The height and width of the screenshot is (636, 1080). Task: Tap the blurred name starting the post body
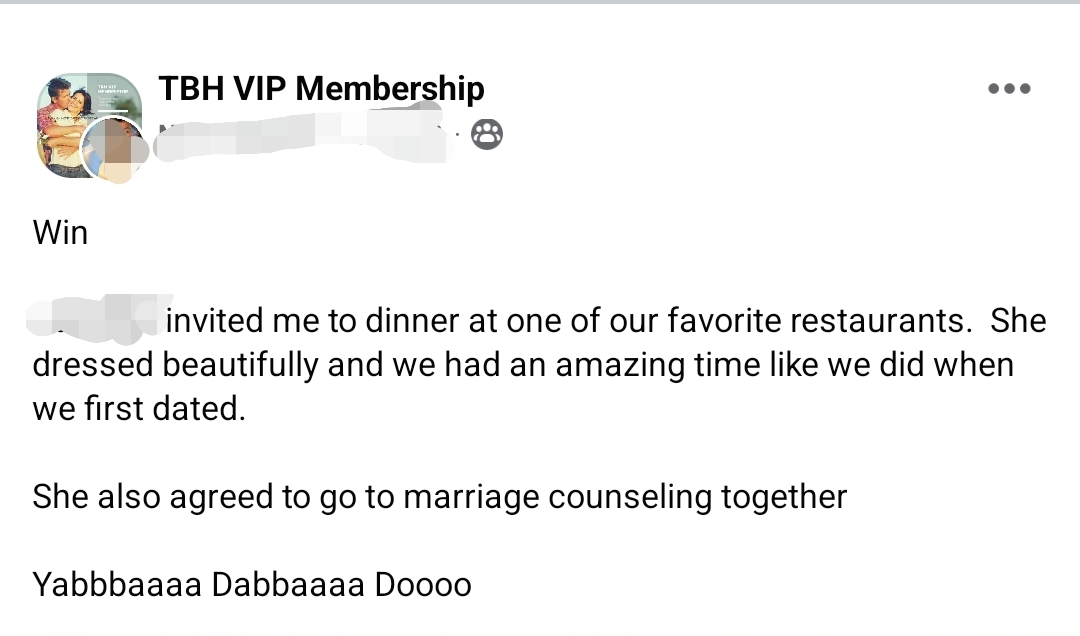coord(97,316)
